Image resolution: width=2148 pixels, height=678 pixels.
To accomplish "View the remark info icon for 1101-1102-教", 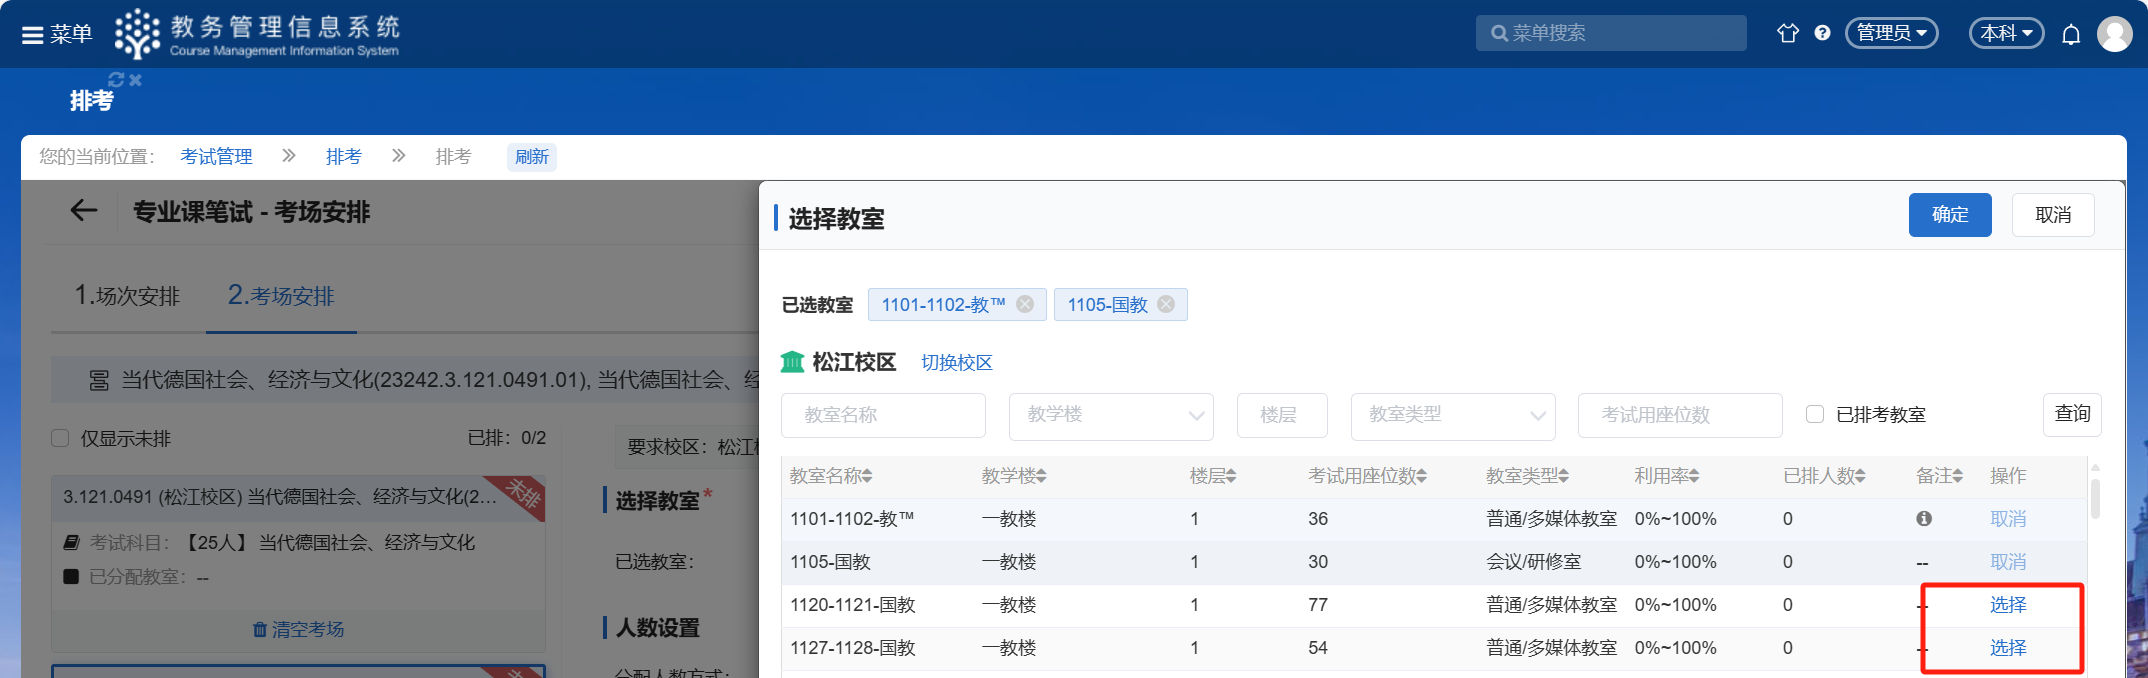I will click(1923, 519).
